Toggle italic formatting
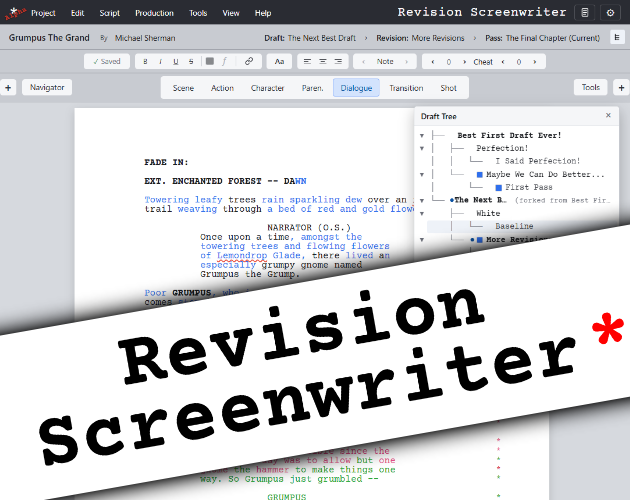 [160, 61]
